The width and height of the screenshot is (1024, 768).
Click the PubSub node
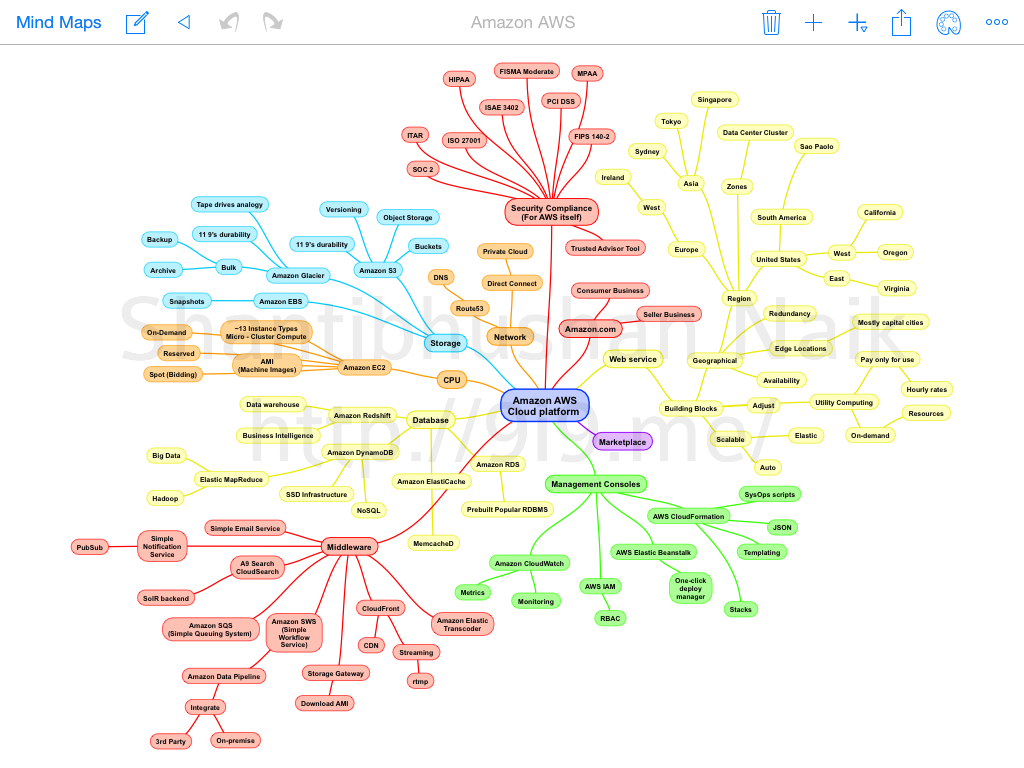(89, 547)
